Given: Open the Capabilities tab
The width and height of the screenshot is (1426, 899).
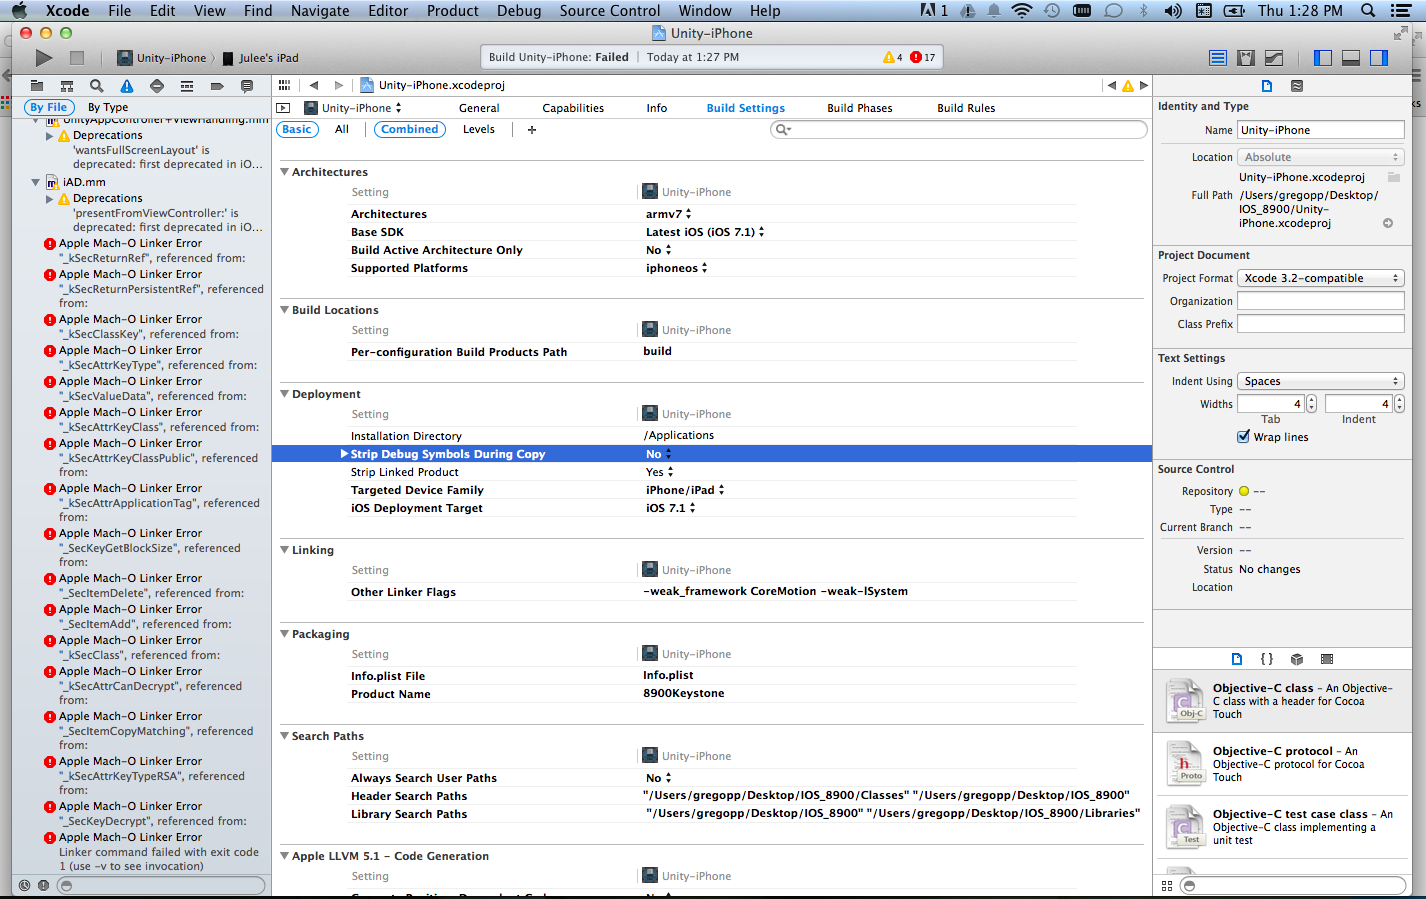Looking at the screenshot, I should [573, 108].
